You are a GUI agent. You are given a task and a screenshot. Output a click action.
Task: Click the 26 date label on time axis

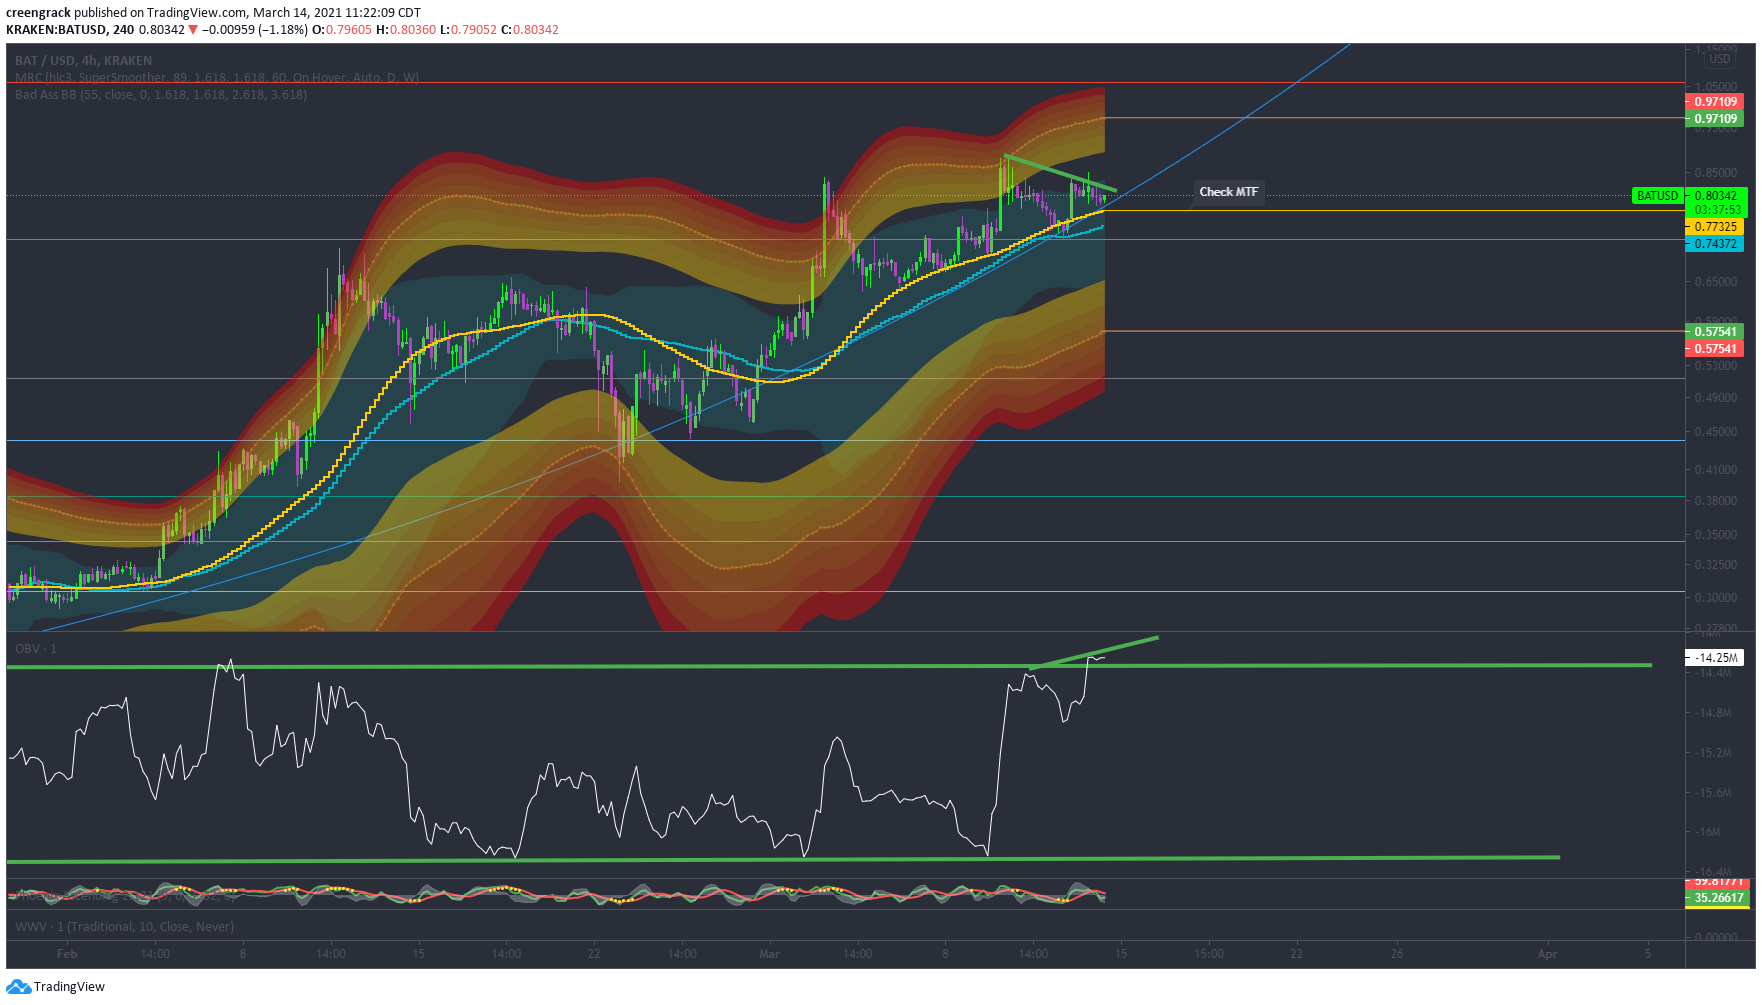point(1396,954)
